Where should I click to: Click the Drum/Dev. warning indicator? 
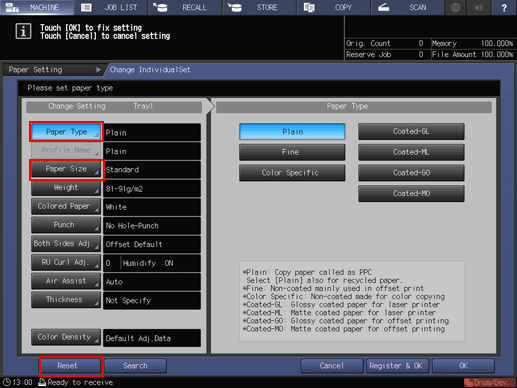click(x=489, y=383)
